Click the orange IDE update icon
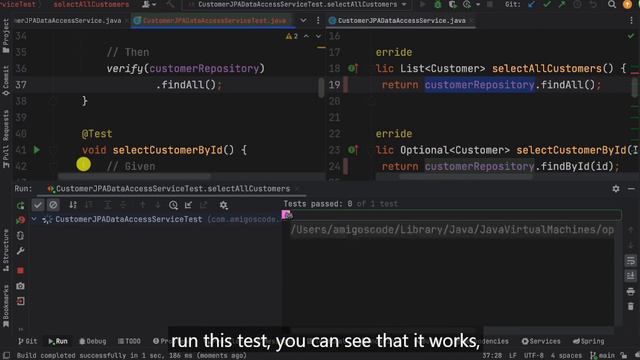Viewport: 640px width, 360px height. pos(627,4)
